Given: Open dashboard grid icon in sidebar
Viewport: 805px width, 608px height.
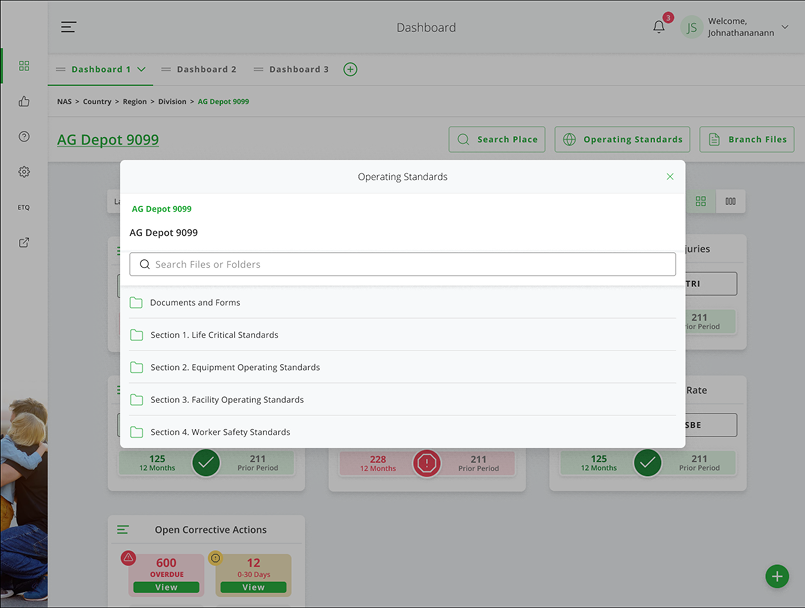Looking at the screenshot, I should pyautogui.click(x=24, y=66).
